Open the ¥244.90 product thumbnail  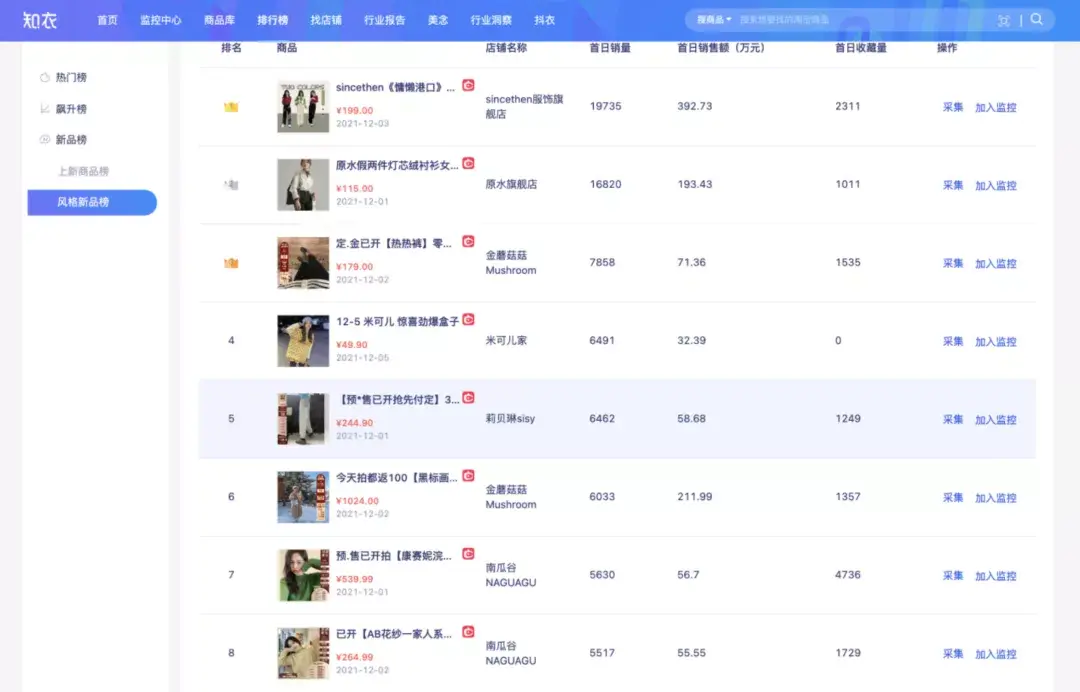pos(303,419)
